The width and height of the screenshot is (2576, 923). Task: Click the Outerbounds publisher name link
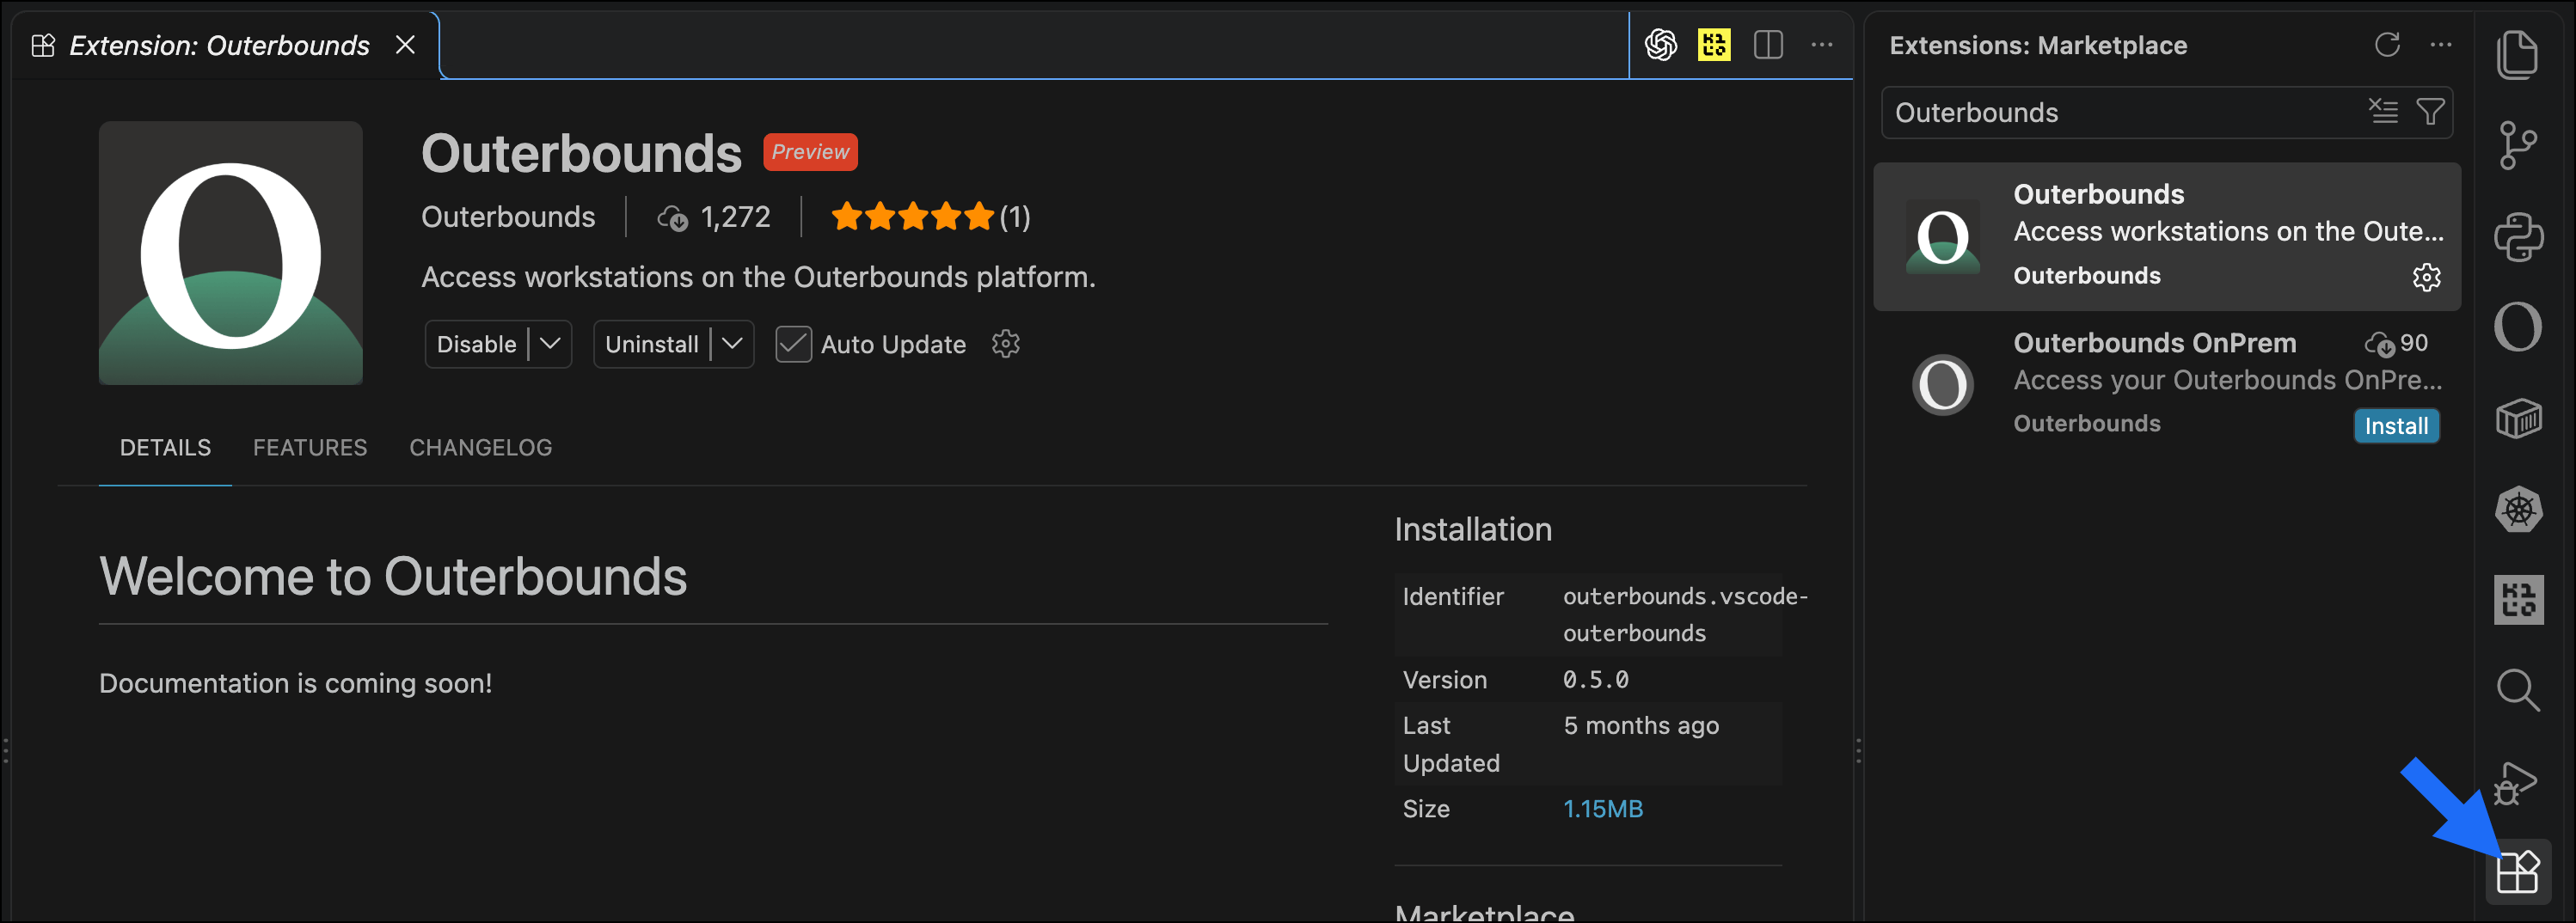click(x=508, y=217)
